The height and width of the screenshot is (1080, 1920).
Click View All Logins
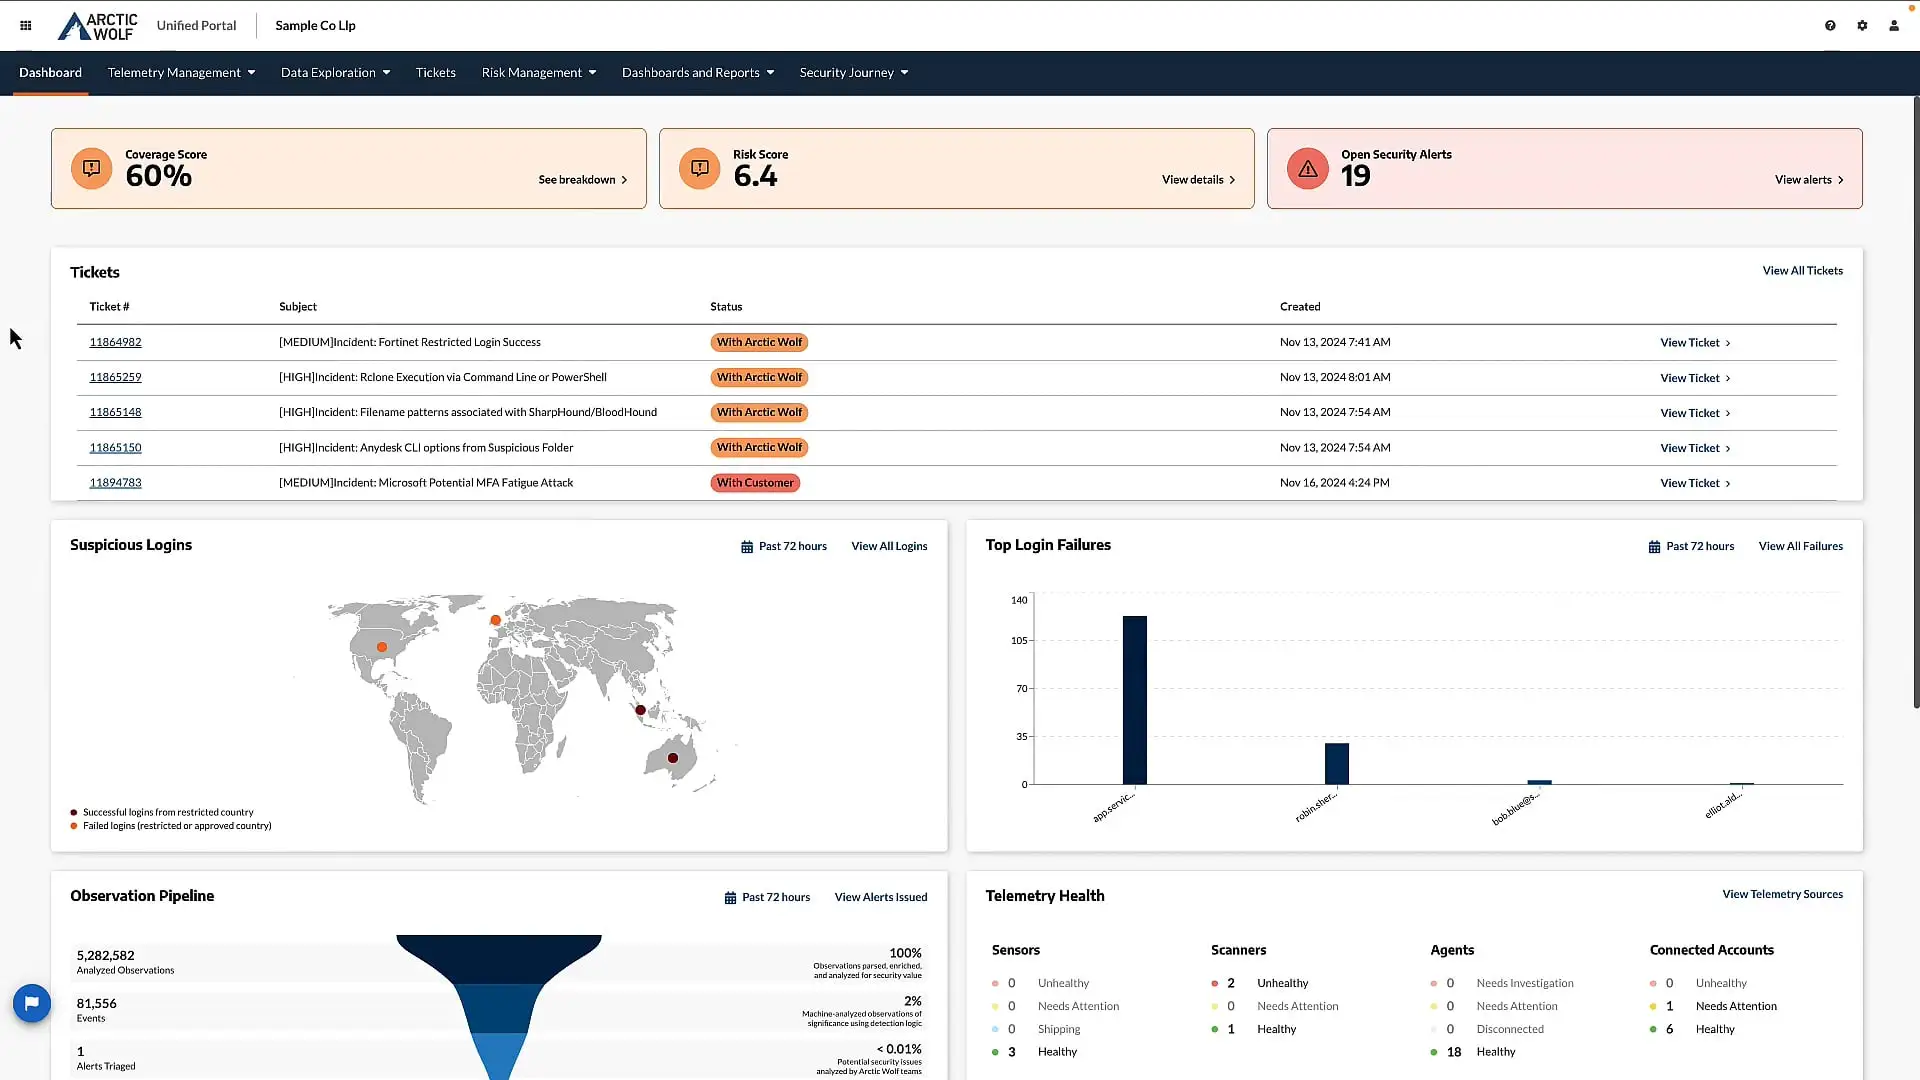point(889,547)
